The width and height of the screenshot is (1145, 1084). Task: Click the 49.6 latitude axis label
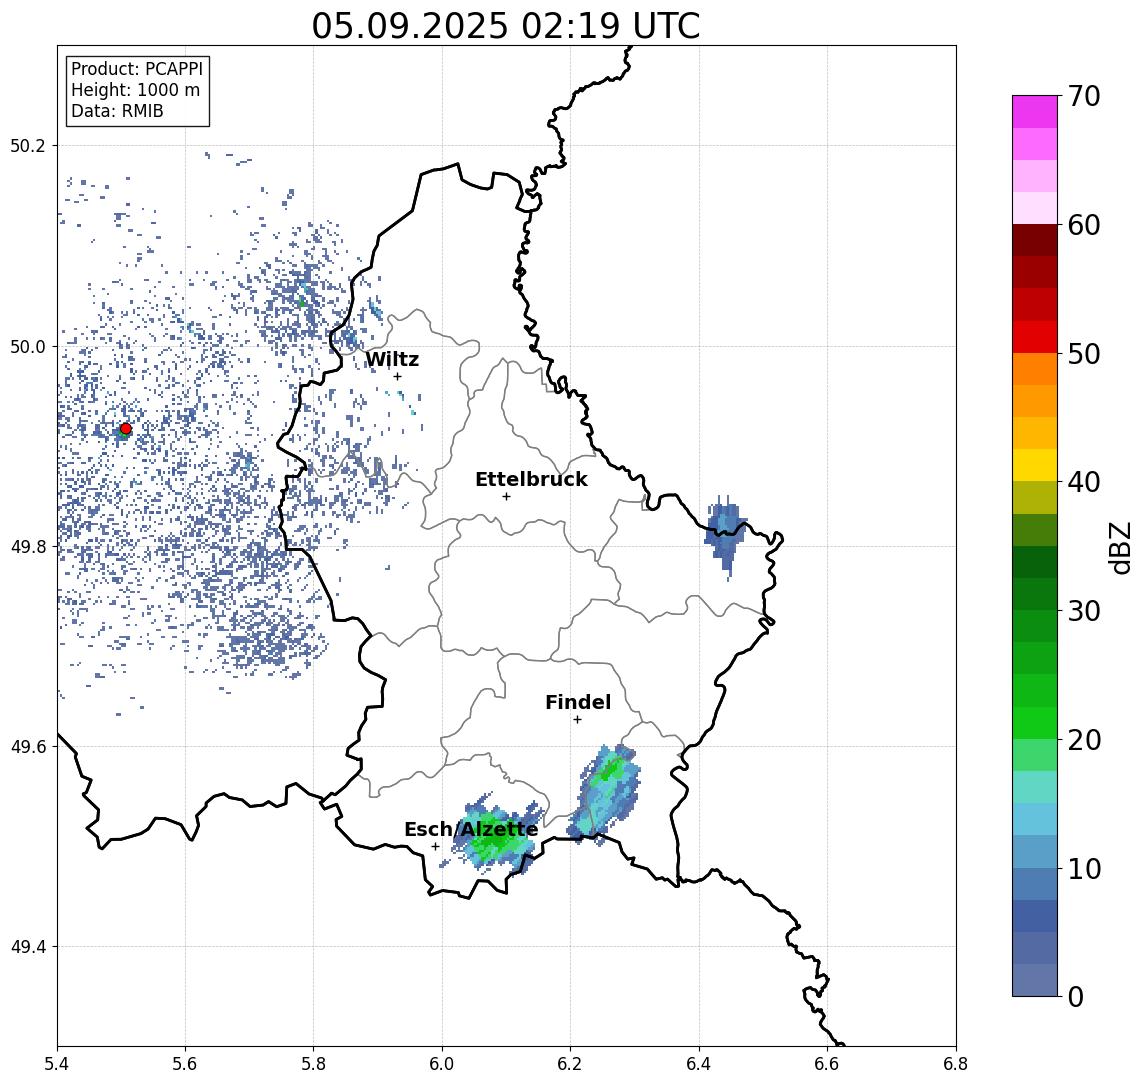pos(28,747)
